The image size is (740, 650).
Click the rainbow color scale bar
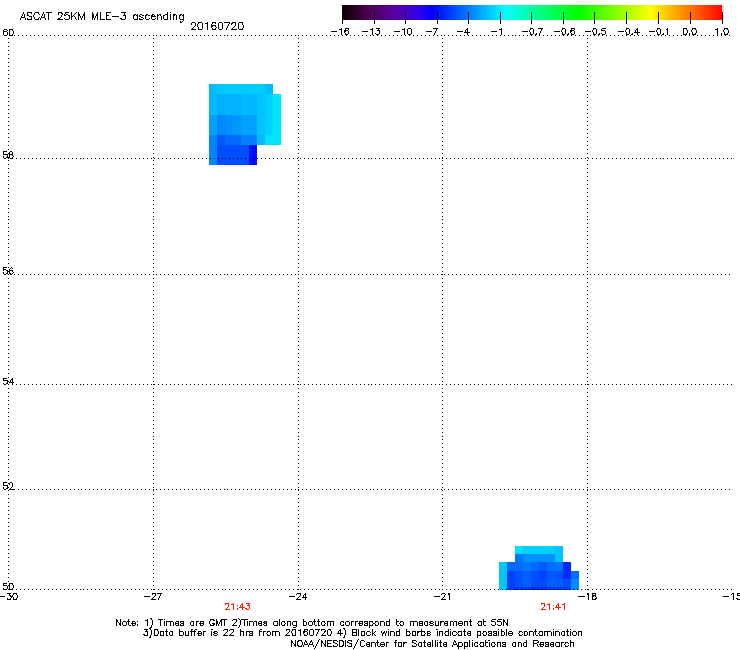point(532,13)
